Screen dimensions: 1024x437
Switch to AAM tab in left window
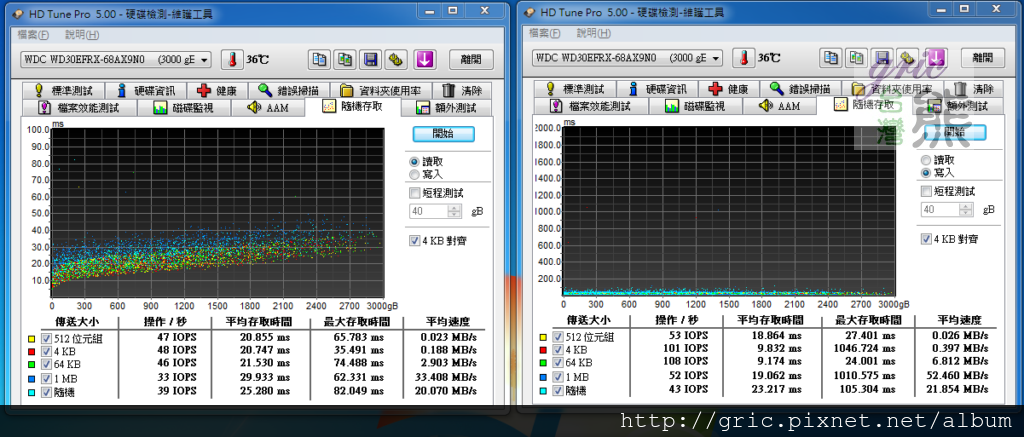pos(267,108)
